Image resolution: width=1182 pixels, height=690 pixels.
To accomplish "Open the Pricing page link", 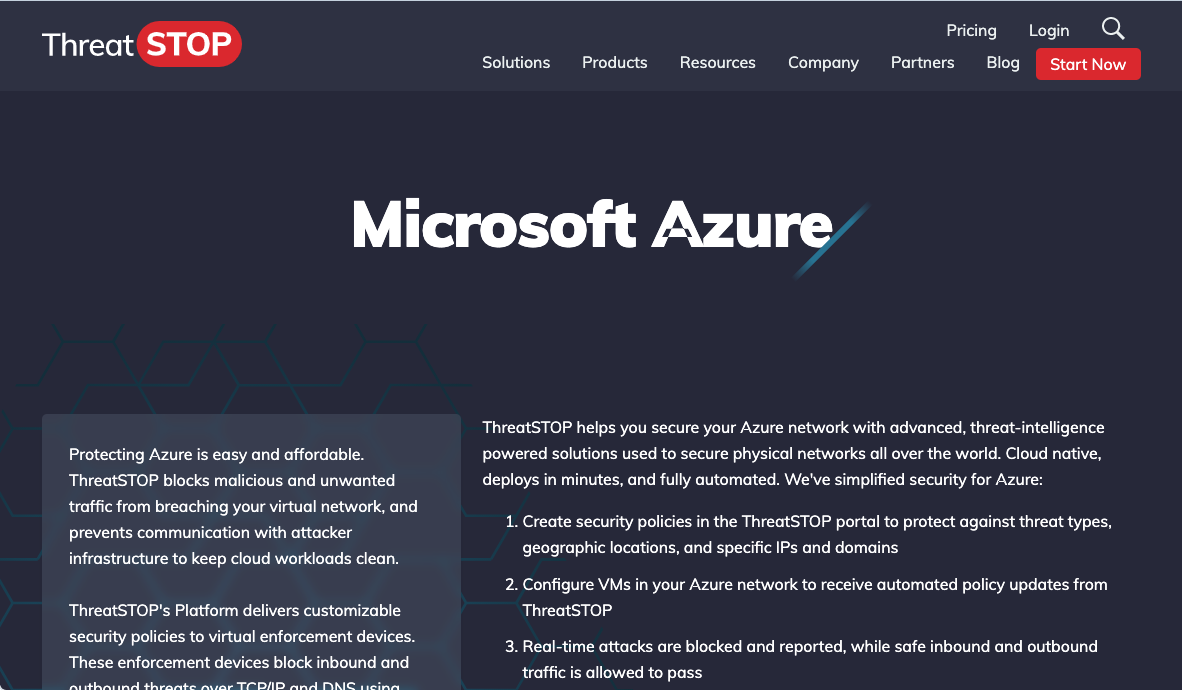I will 971,30.
